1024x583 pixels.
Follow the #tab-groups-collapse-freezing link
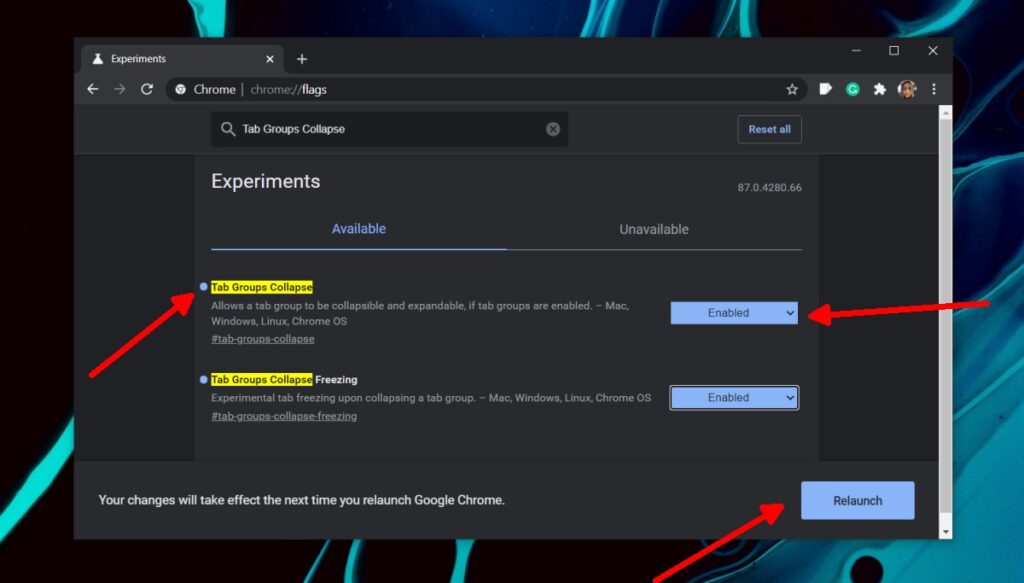(x=284, y=416)
